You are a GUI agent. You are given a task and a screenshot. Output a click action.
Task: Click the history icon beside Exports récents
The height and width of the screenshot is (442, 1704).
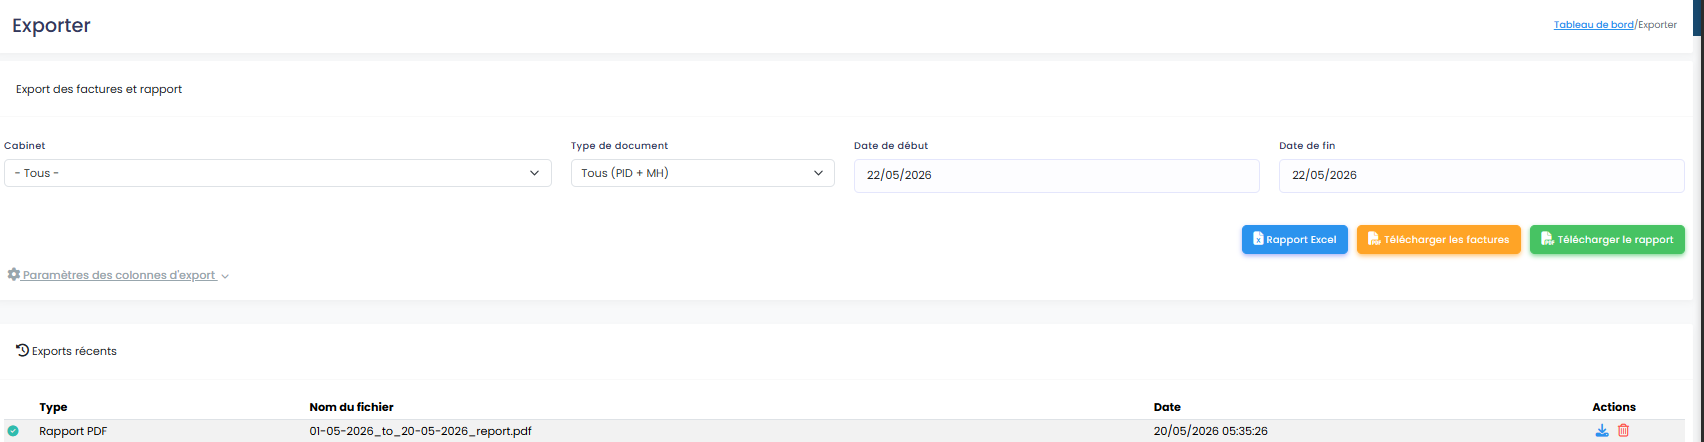point(22,350)
